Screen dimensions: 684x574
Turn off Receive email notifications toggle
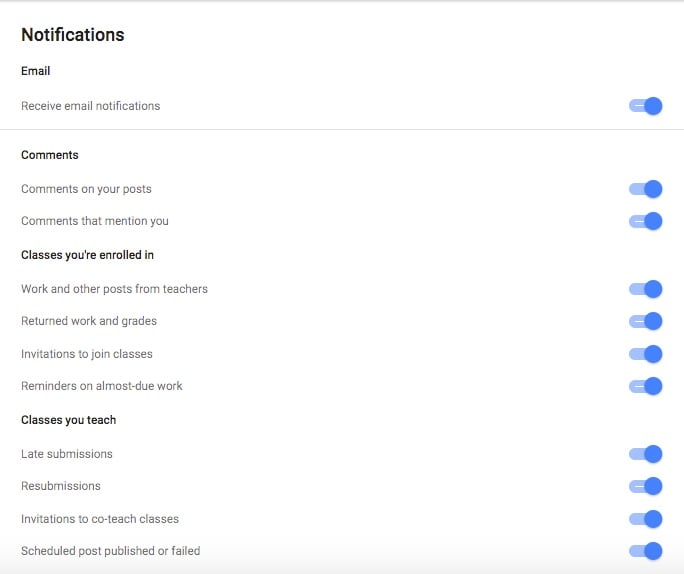pyautogui.click(x=646, y=106)
